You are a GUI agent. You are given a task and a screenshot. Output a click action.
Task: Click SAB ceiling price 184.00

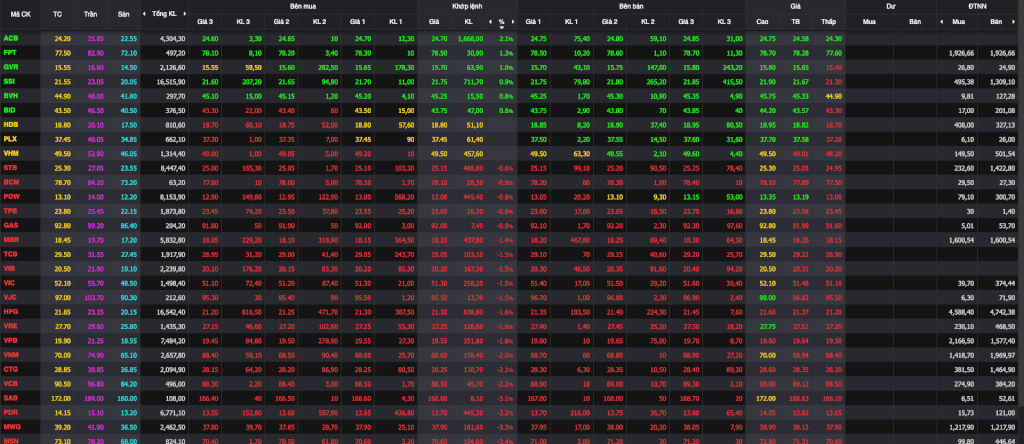coord(94,397)
